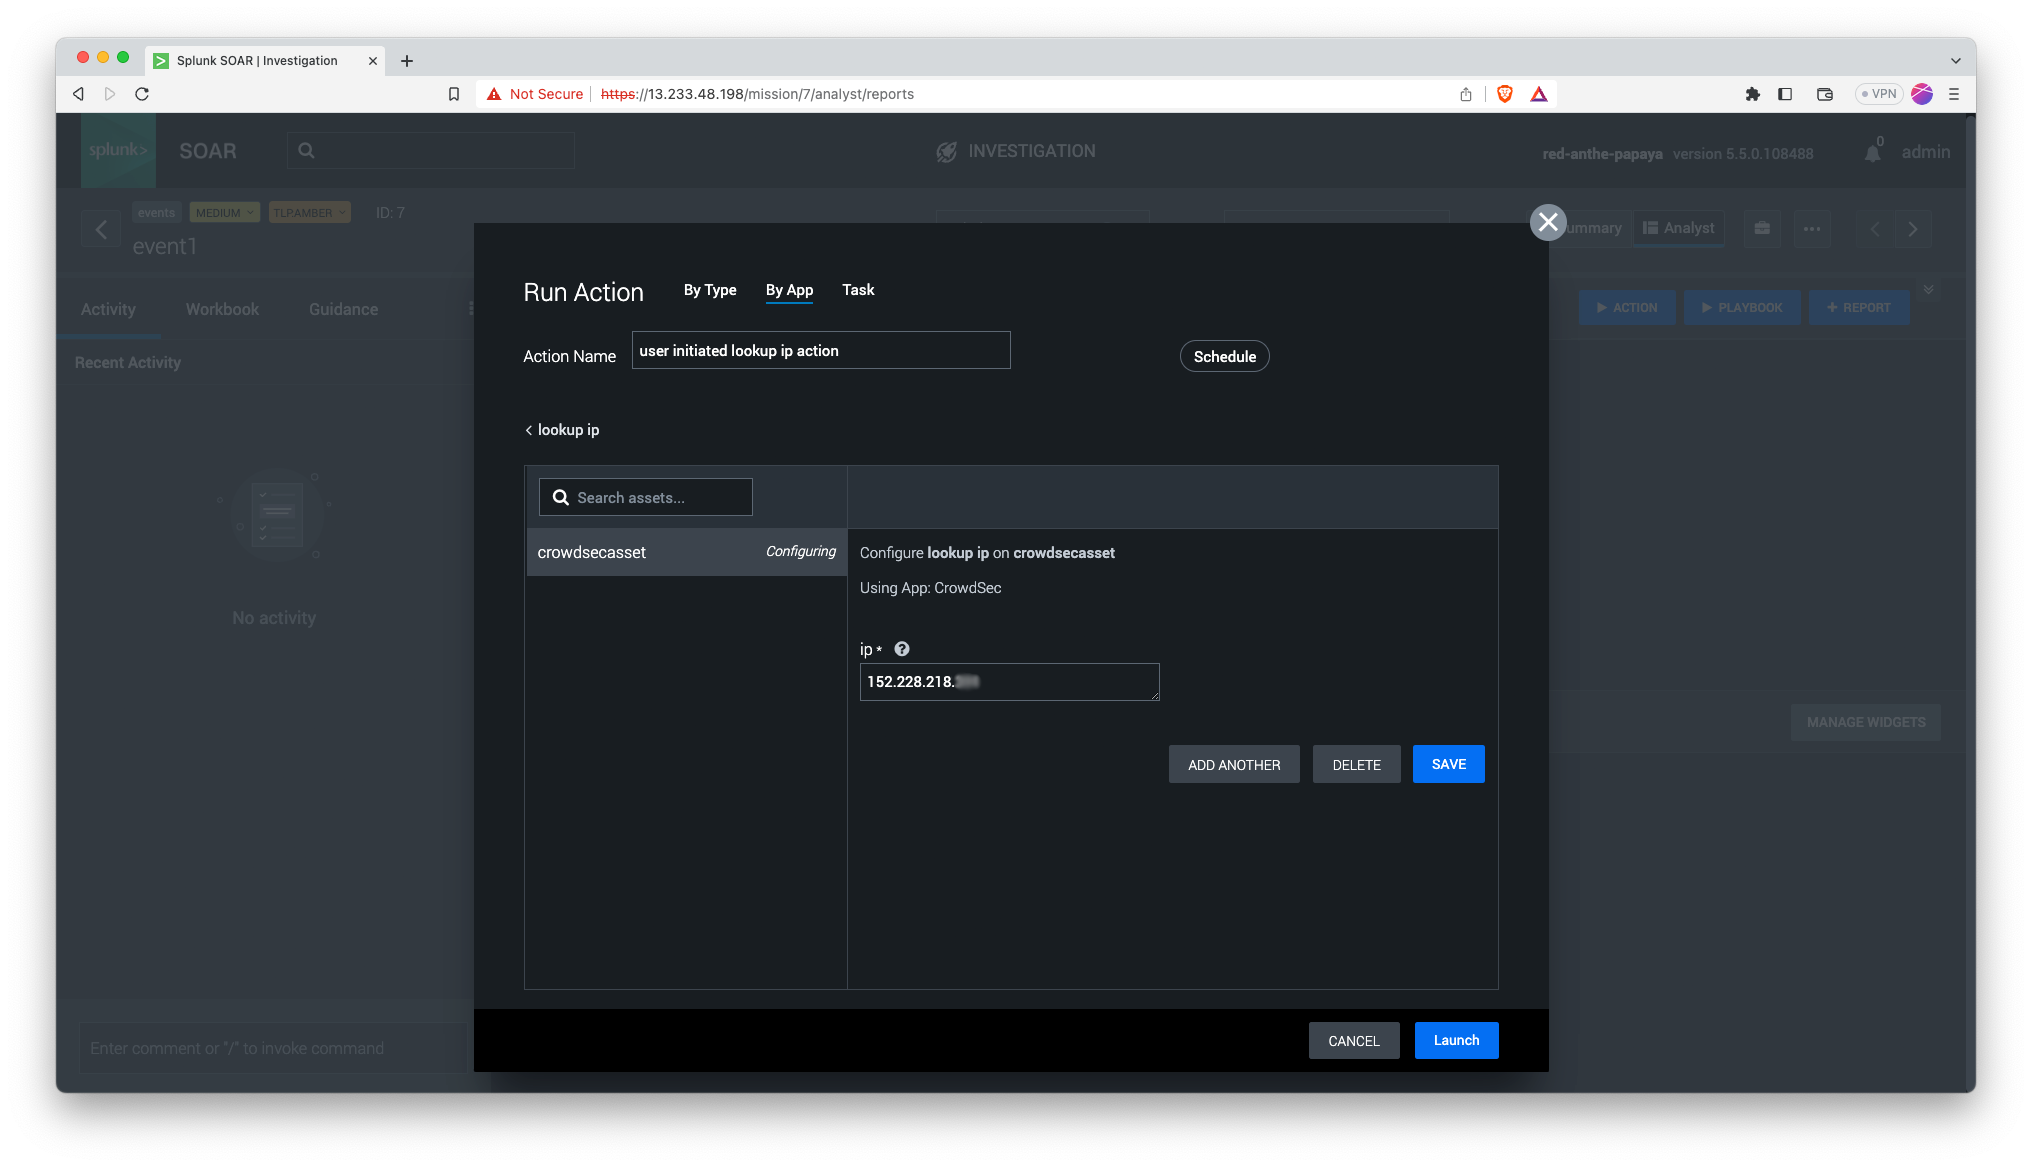
Task: Click the ip field help question icon
Action: [902, 649]
